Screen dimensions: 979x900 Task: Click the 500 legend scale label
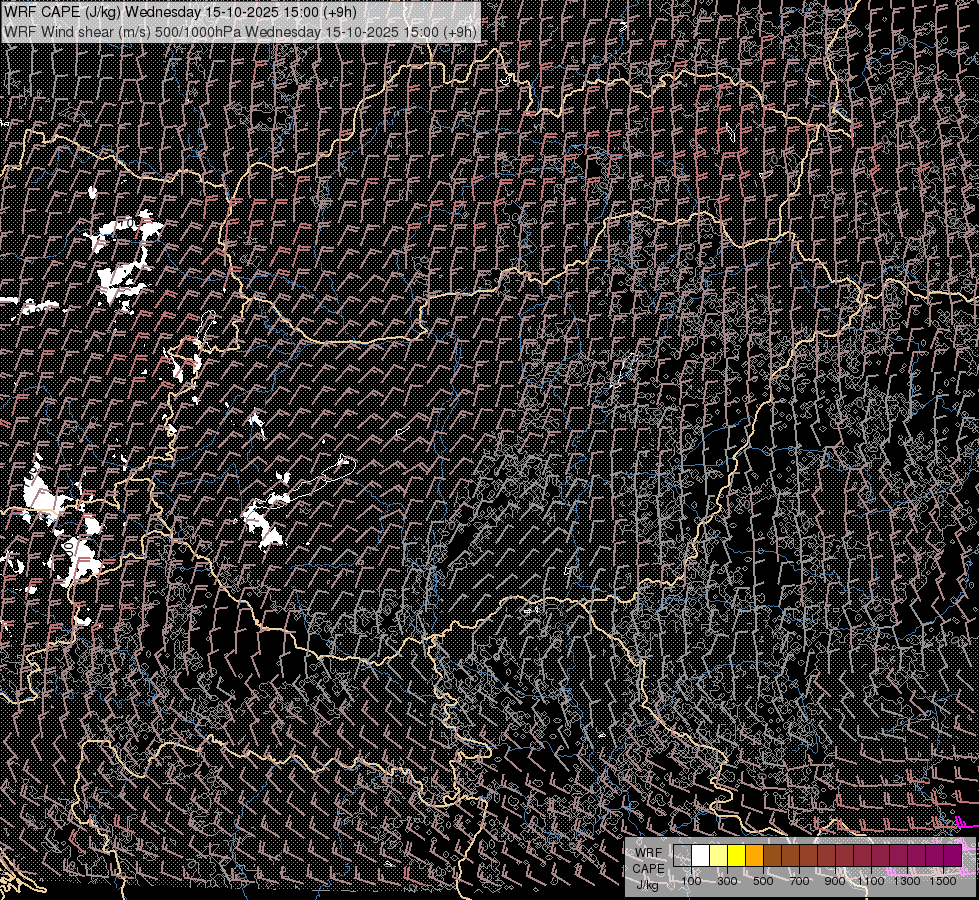[x=763, y=881]
